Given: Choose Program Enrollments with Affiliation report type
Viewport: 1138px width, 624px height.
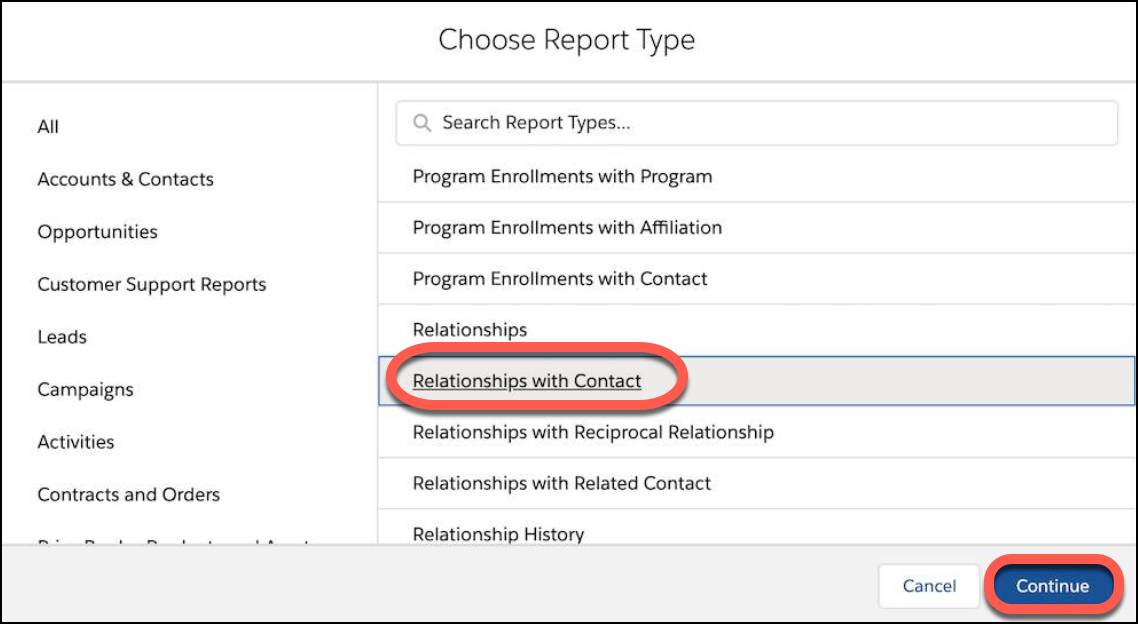Looking at the screenshot, I should coord(568,227).
